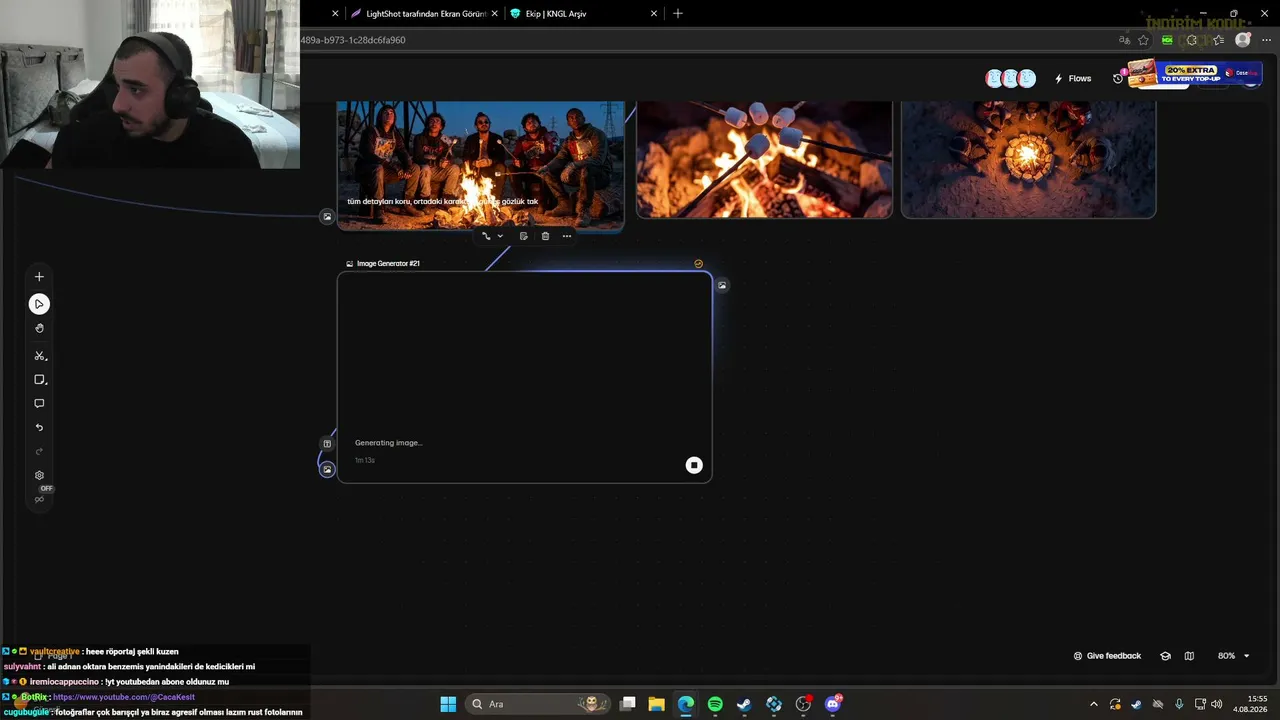Redo the last undone action
Image resolution: width=1280 pixels, height=720 pixels.
tap(39, 452)
